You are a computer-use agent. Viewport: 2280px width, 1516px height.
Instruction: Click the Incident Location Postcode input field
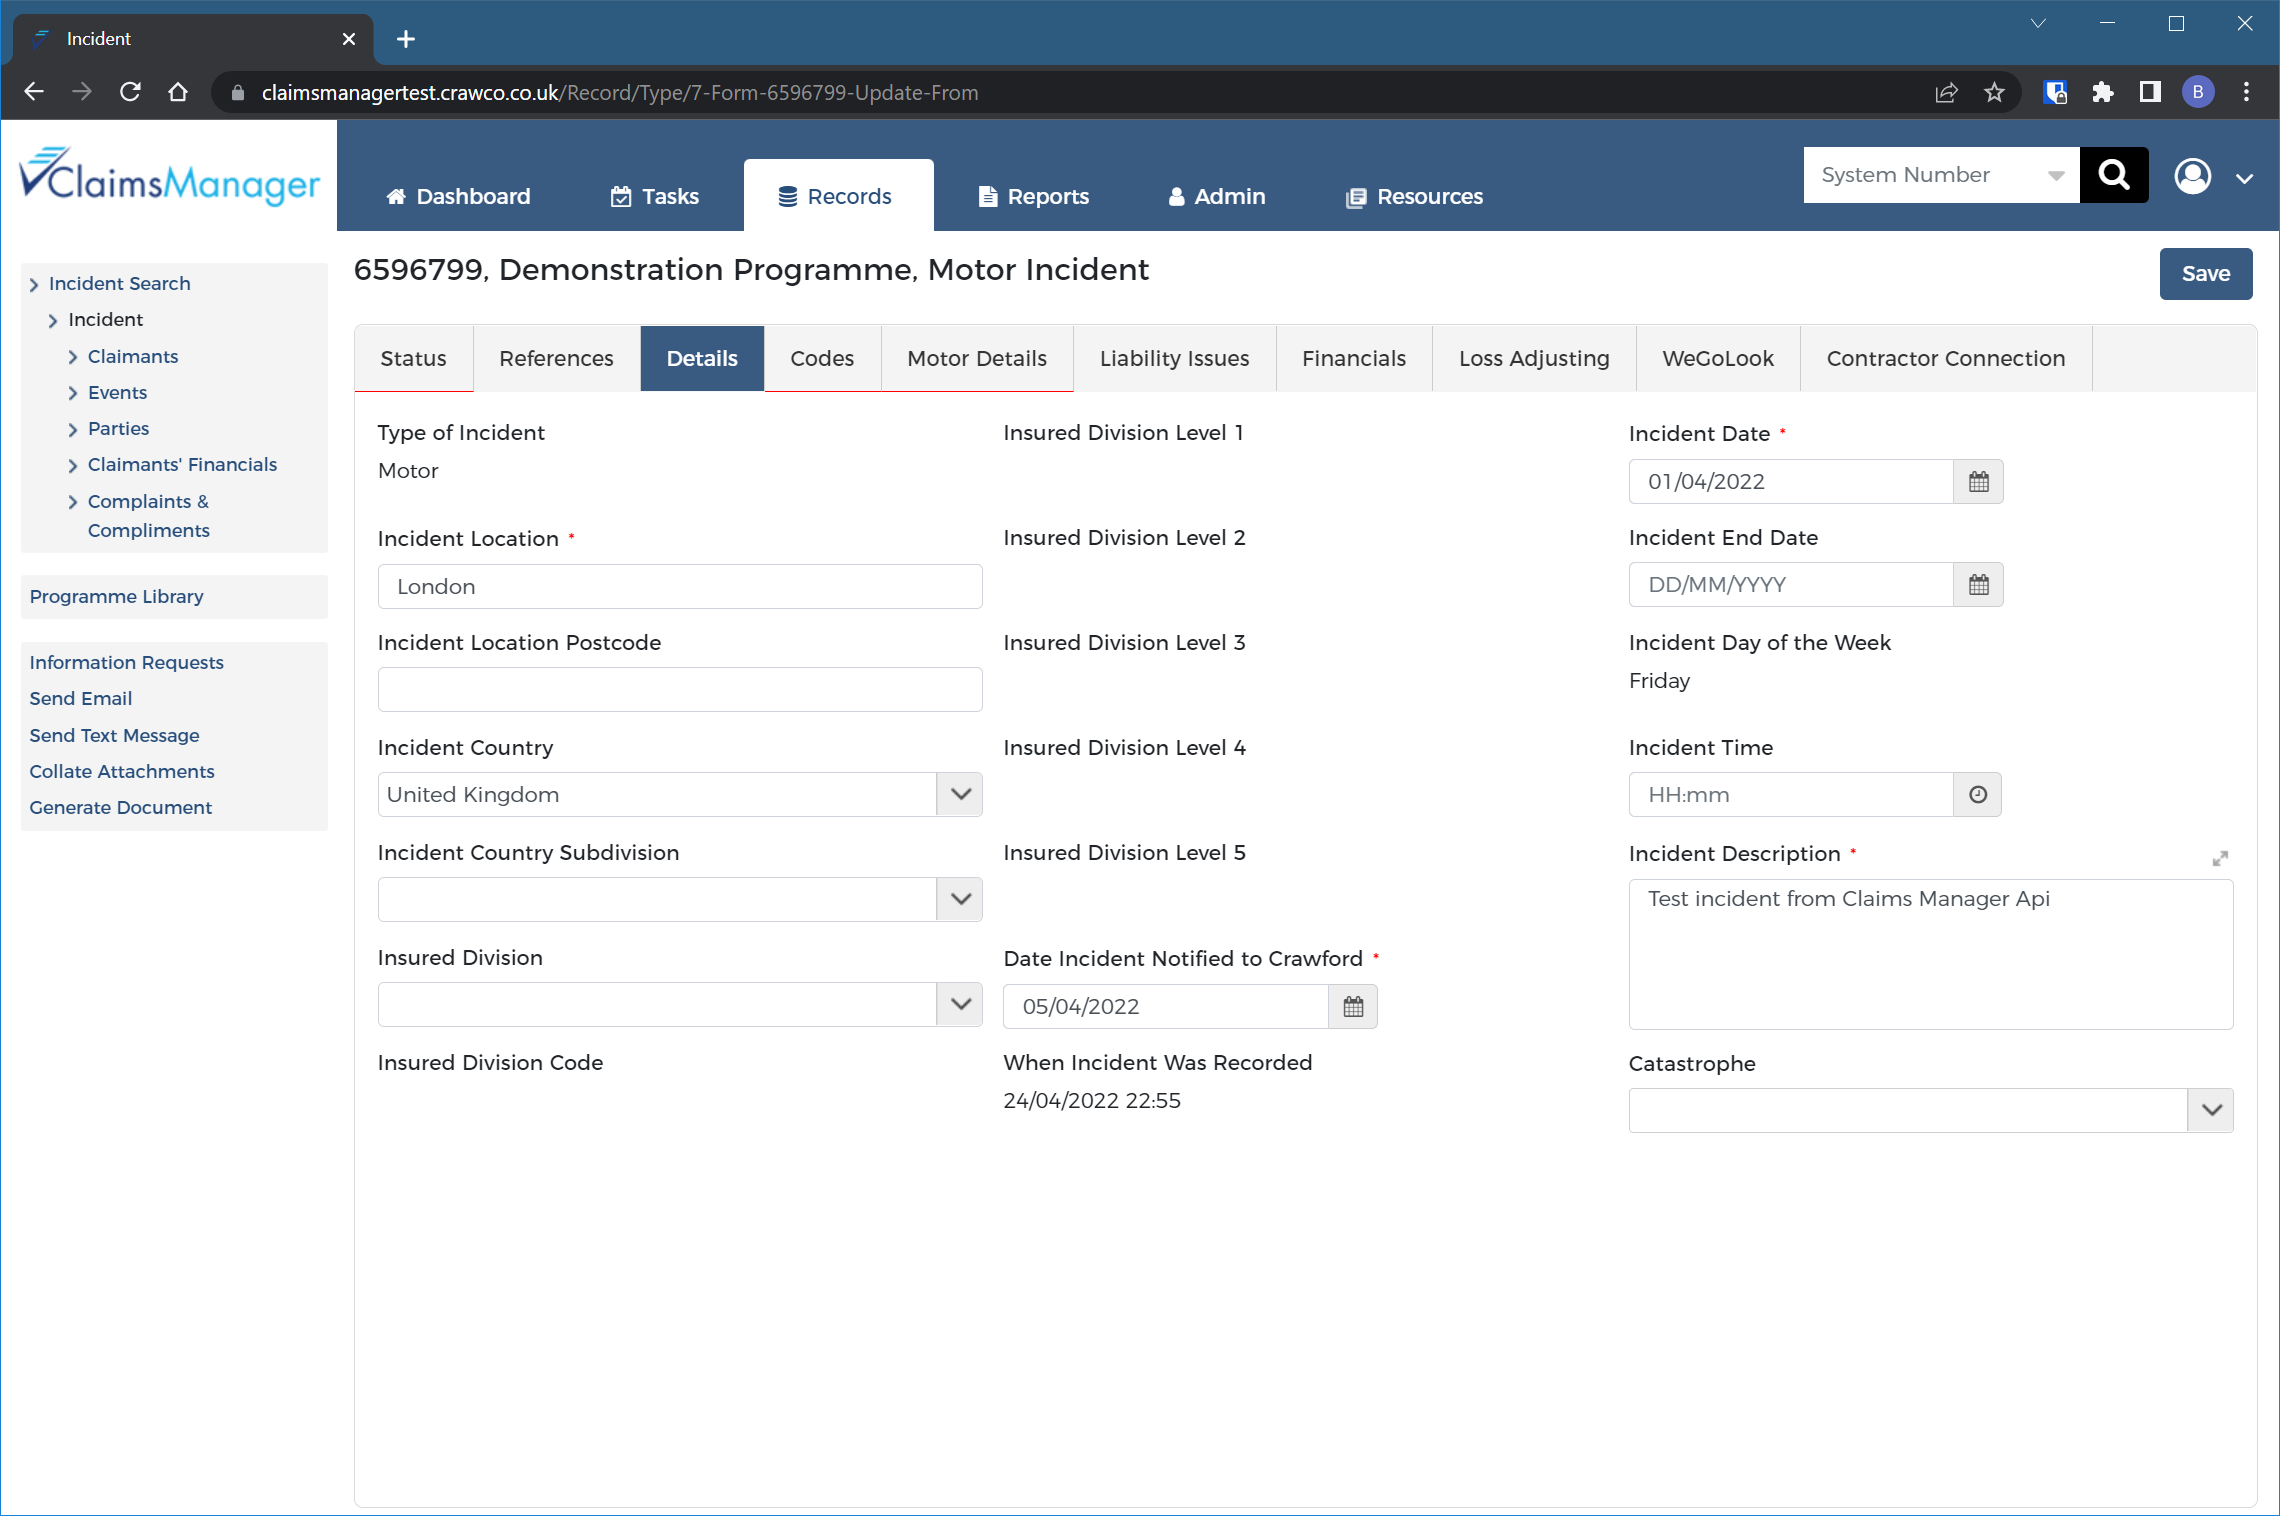(x=680, y=690)
